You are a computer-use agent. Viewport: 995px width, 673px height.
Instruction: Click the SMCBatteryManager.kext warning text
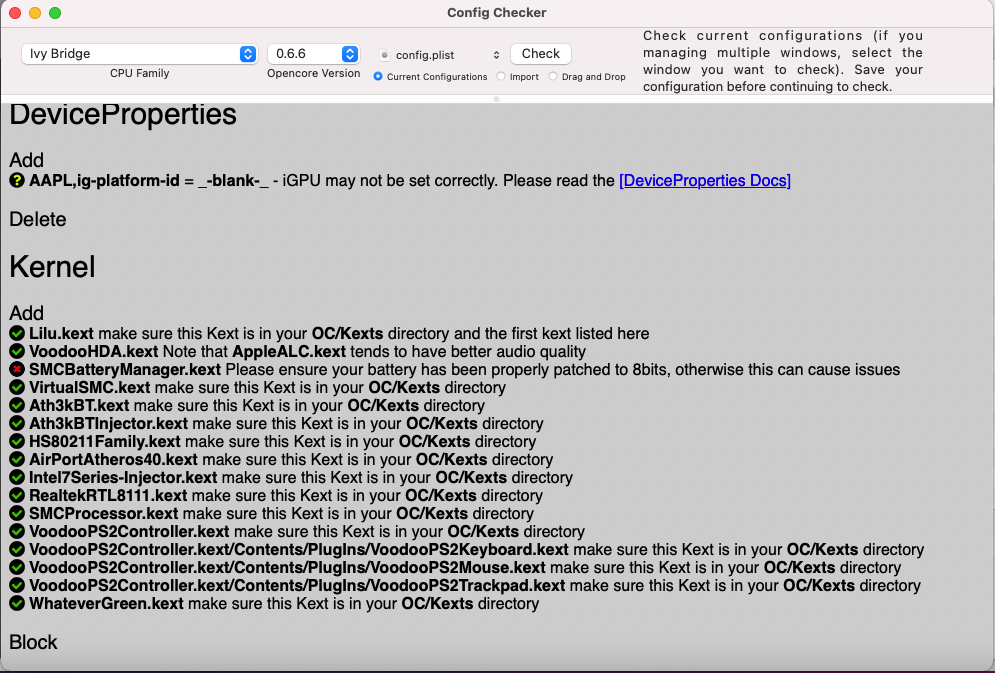pos(465,369)
